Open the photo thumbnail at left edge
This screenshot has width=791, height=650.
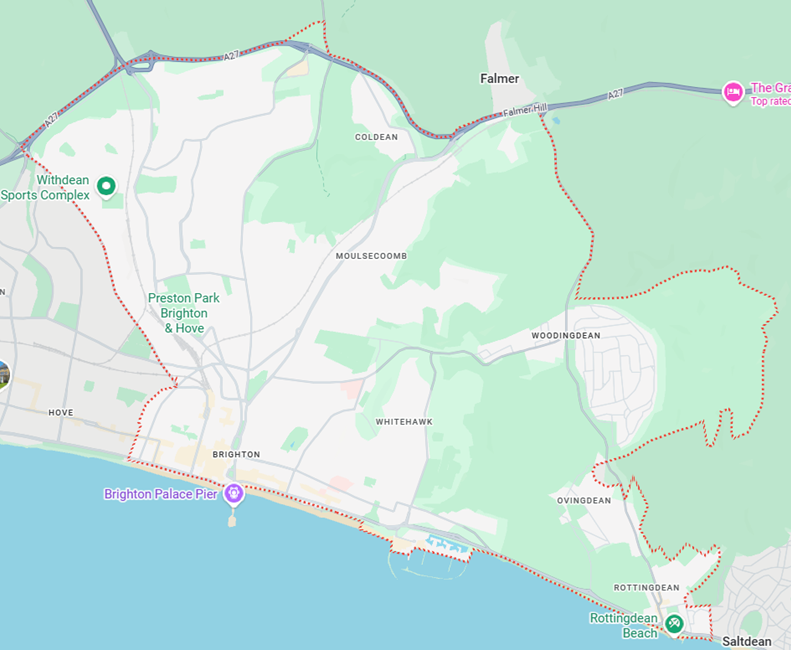4,375
